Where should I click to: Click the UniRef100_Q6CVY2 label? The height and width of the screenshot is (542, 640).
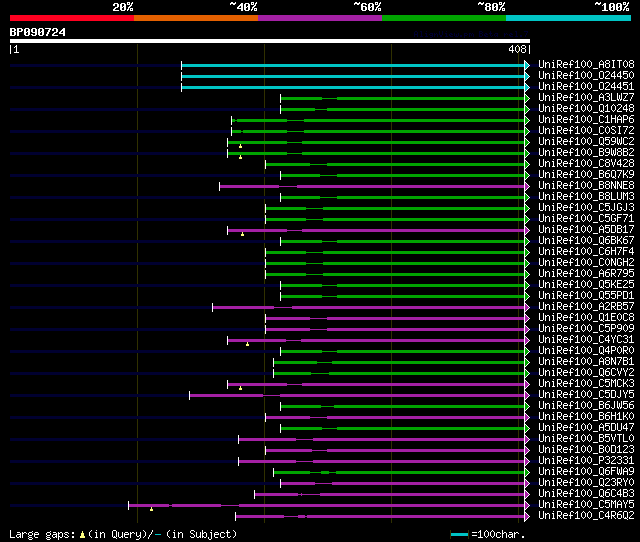[x=586, y=373]
